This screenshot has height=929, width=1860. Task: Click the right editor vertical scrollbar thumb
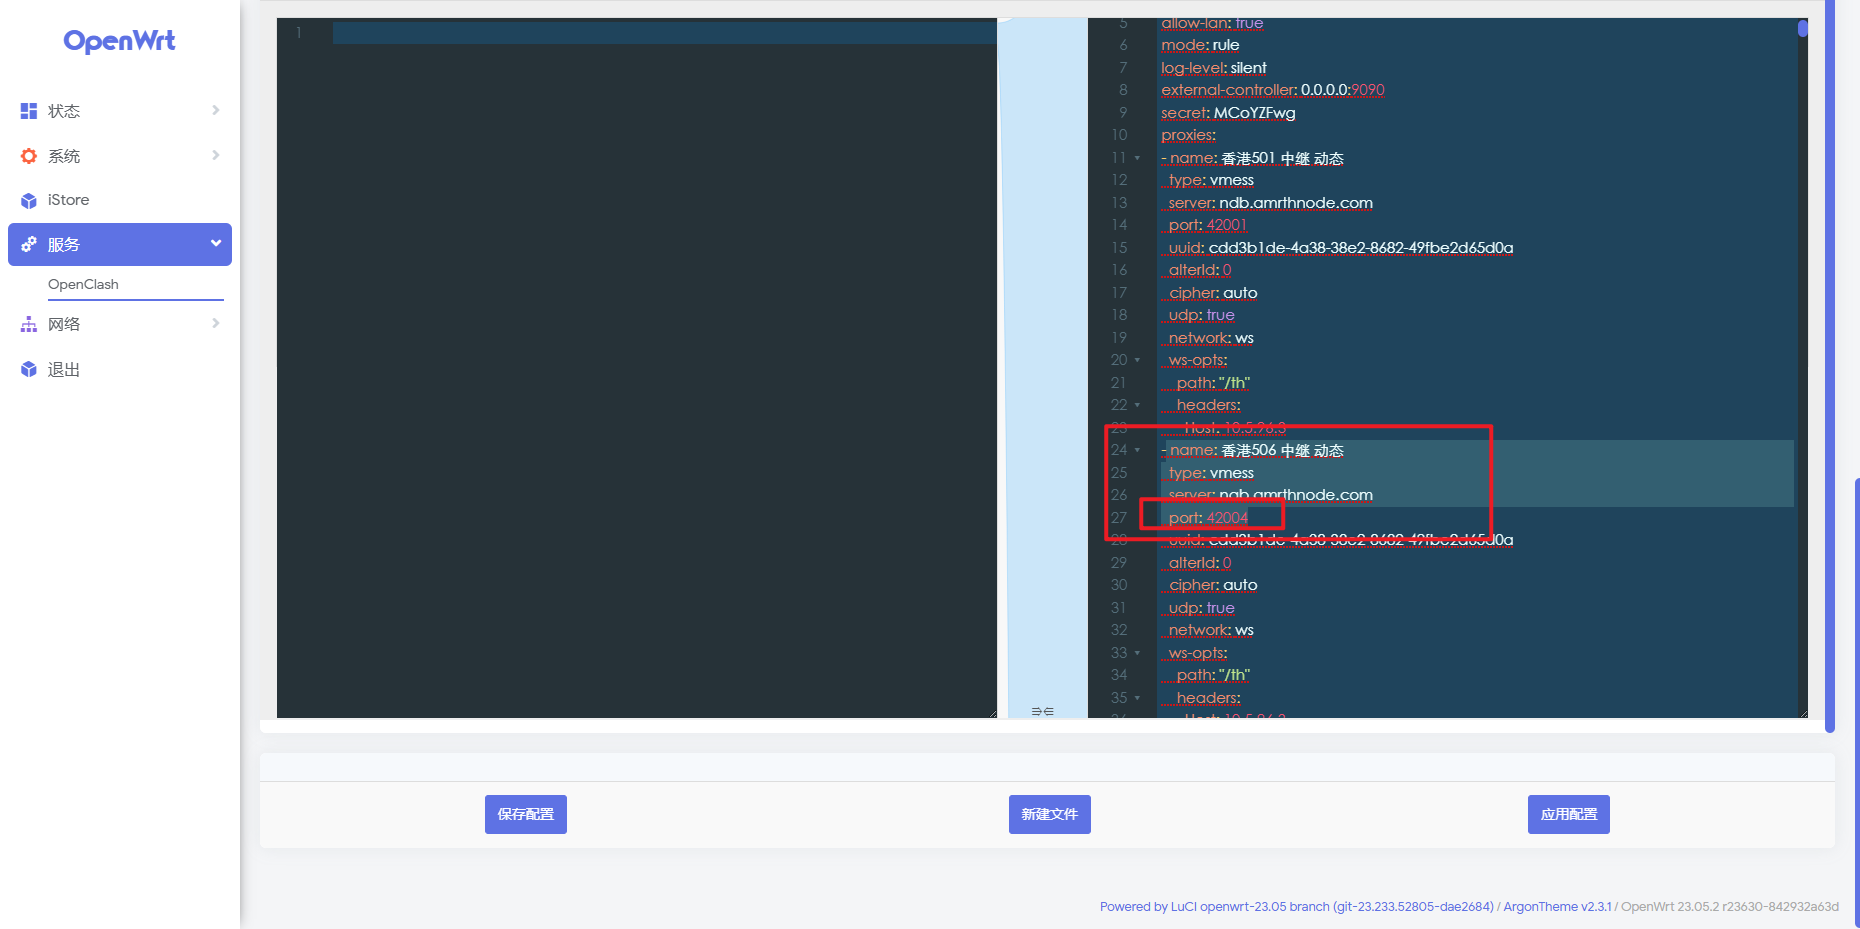coord(1802,28)
